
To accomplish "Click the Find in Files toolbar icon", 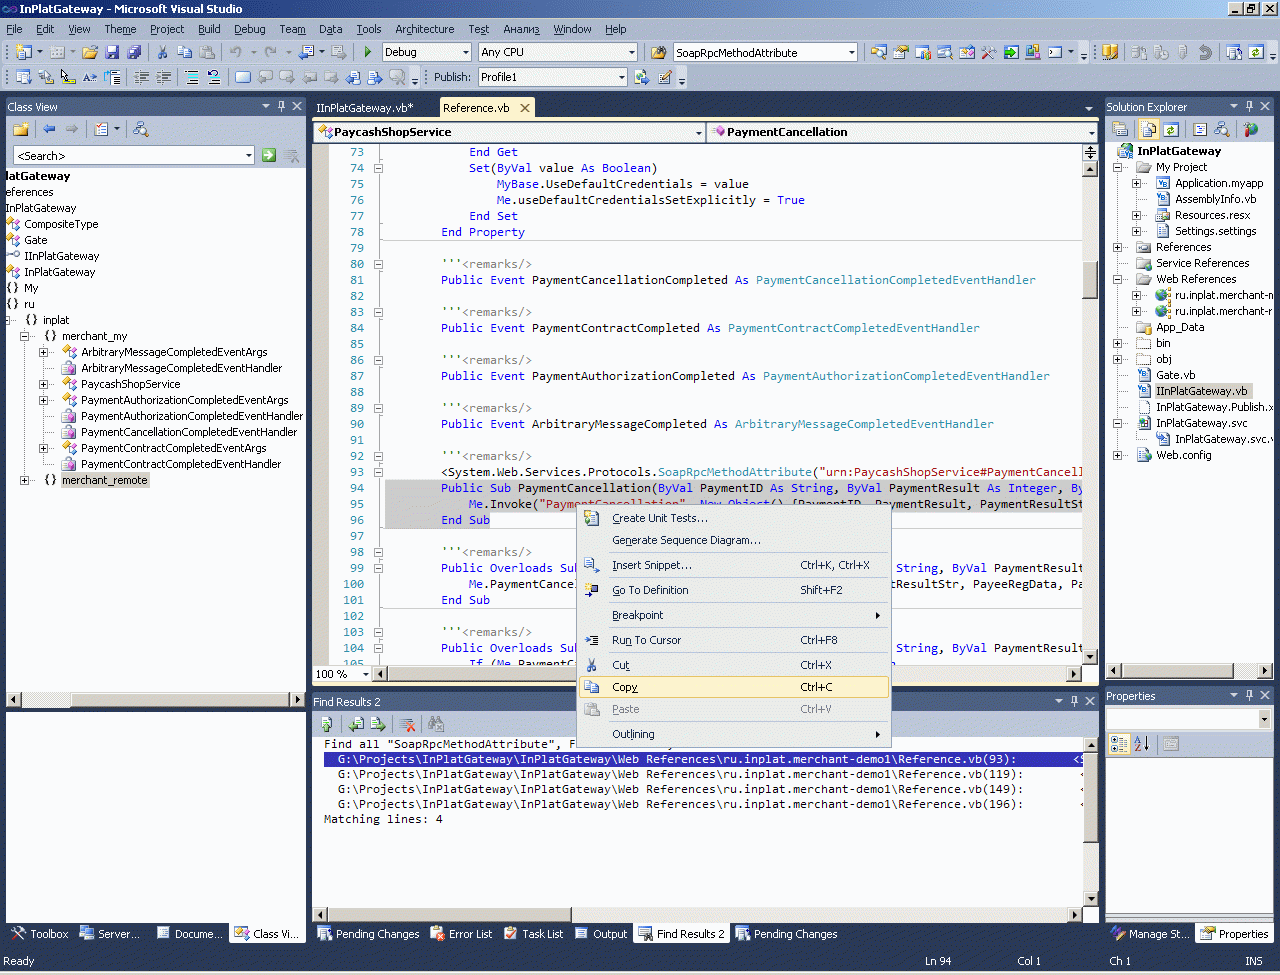I will (659, 52).
